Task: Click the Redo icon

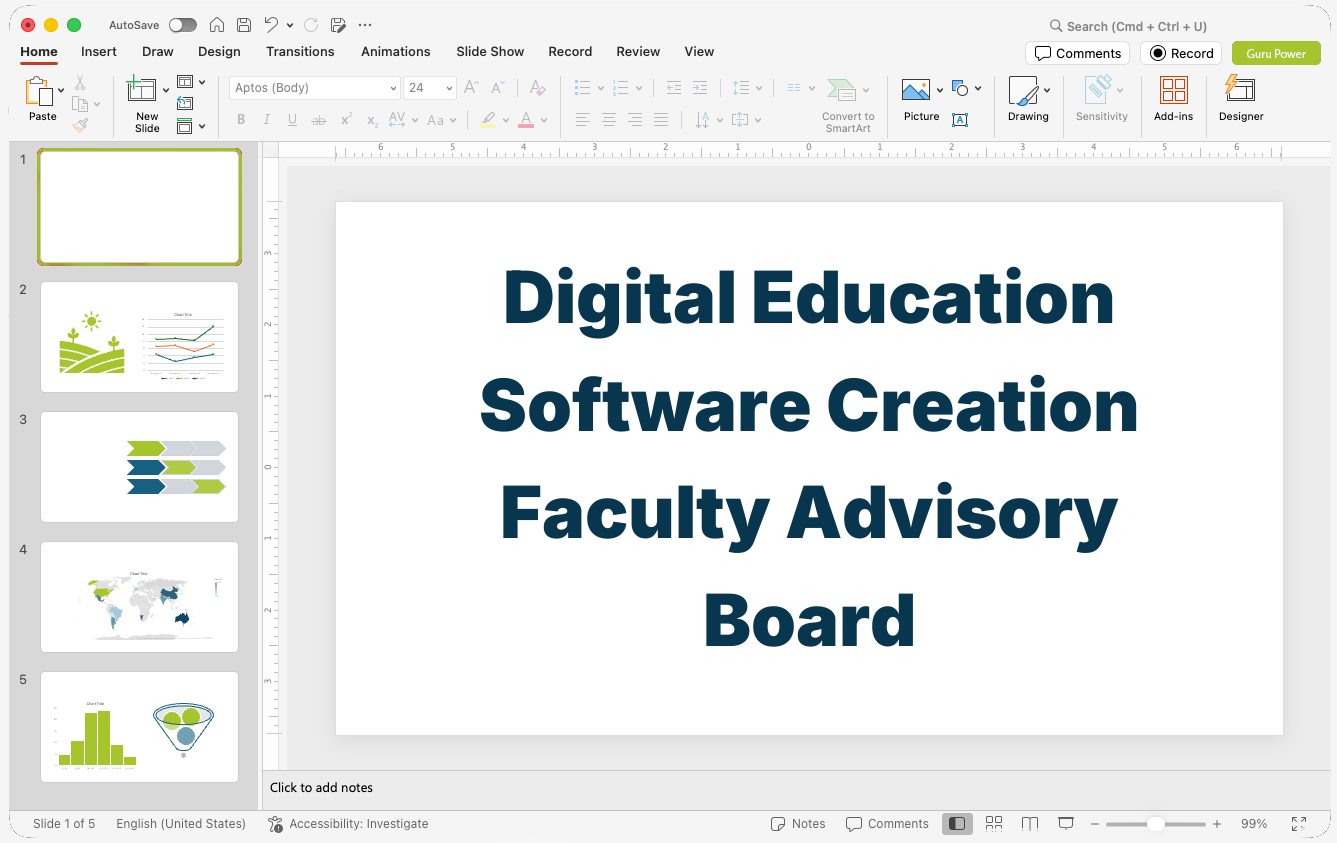Action: pyautogui.click(x=311, y=25)
